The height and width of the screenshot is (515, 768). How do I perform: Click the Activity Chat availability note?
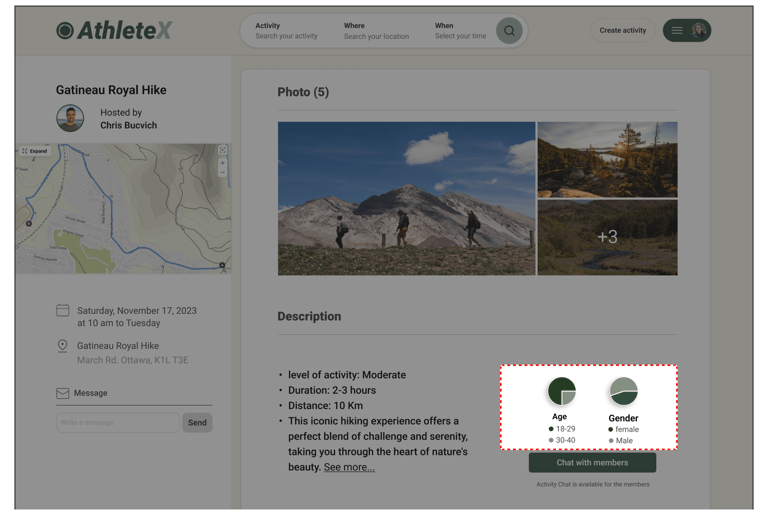(593, 484)
